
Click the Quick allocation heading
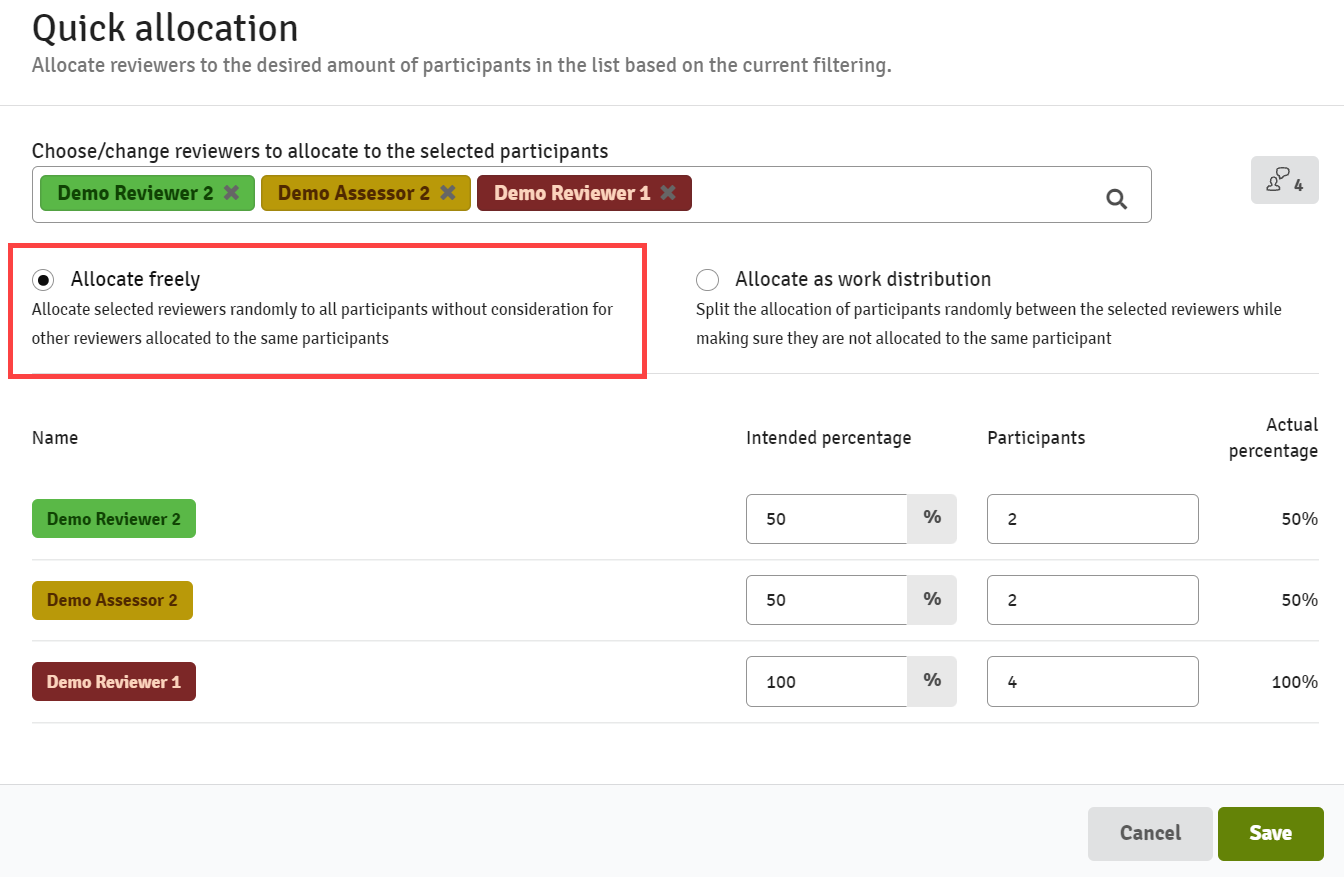point(165,28)
